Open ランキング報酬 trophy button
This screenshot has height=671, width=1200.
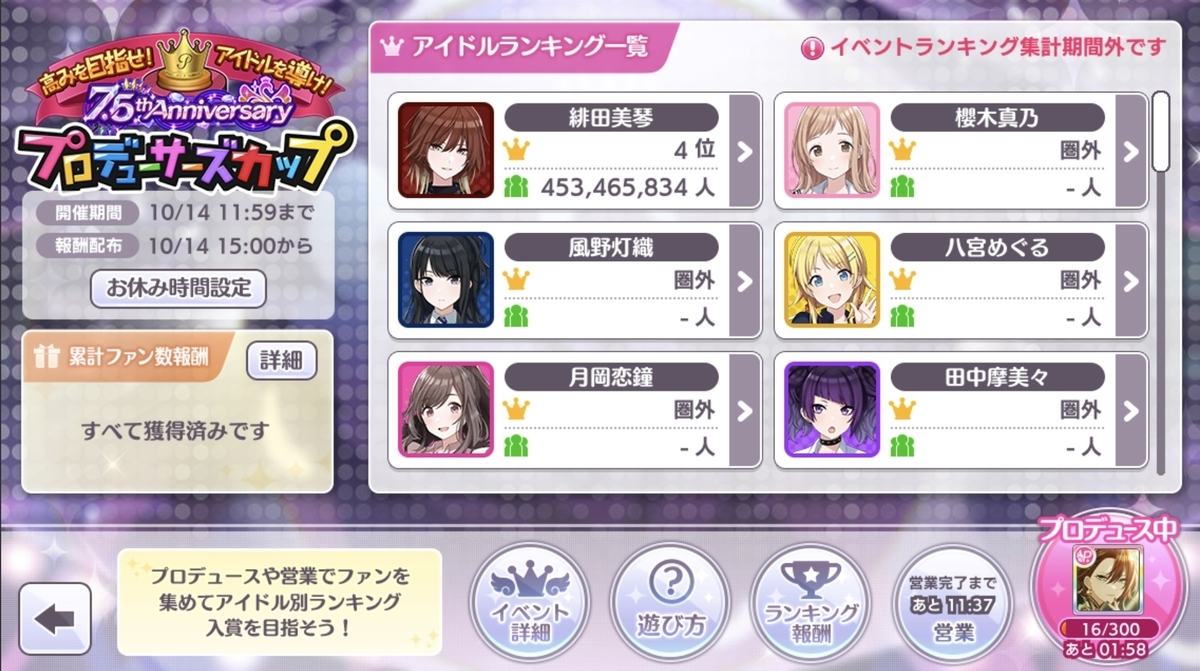[811, 601]
